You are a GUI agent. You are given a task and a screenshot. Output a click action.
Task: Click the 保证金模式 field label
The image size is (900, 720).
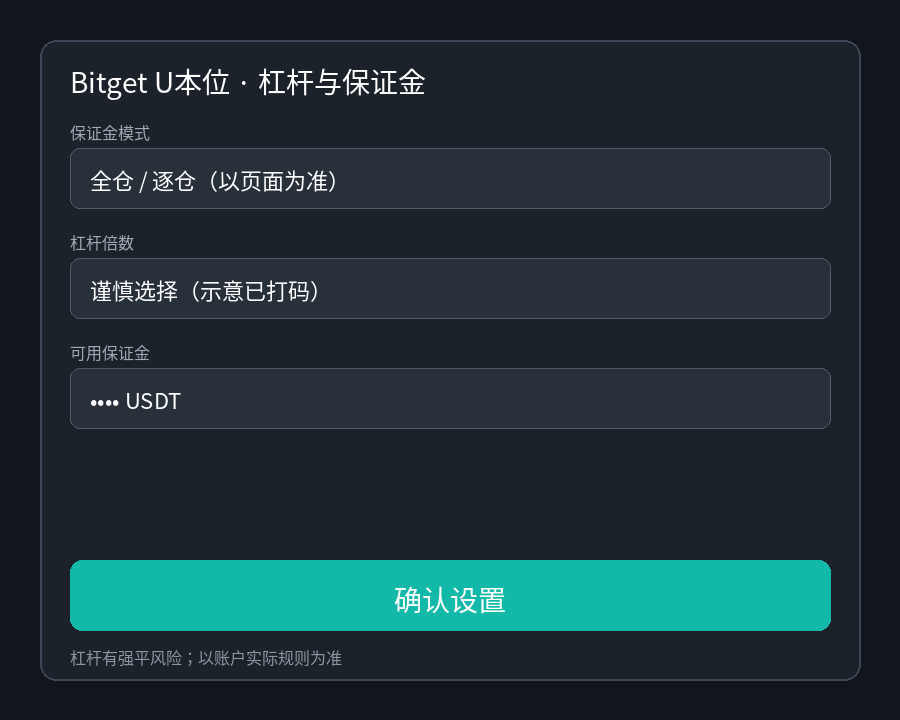click(110, 133)
